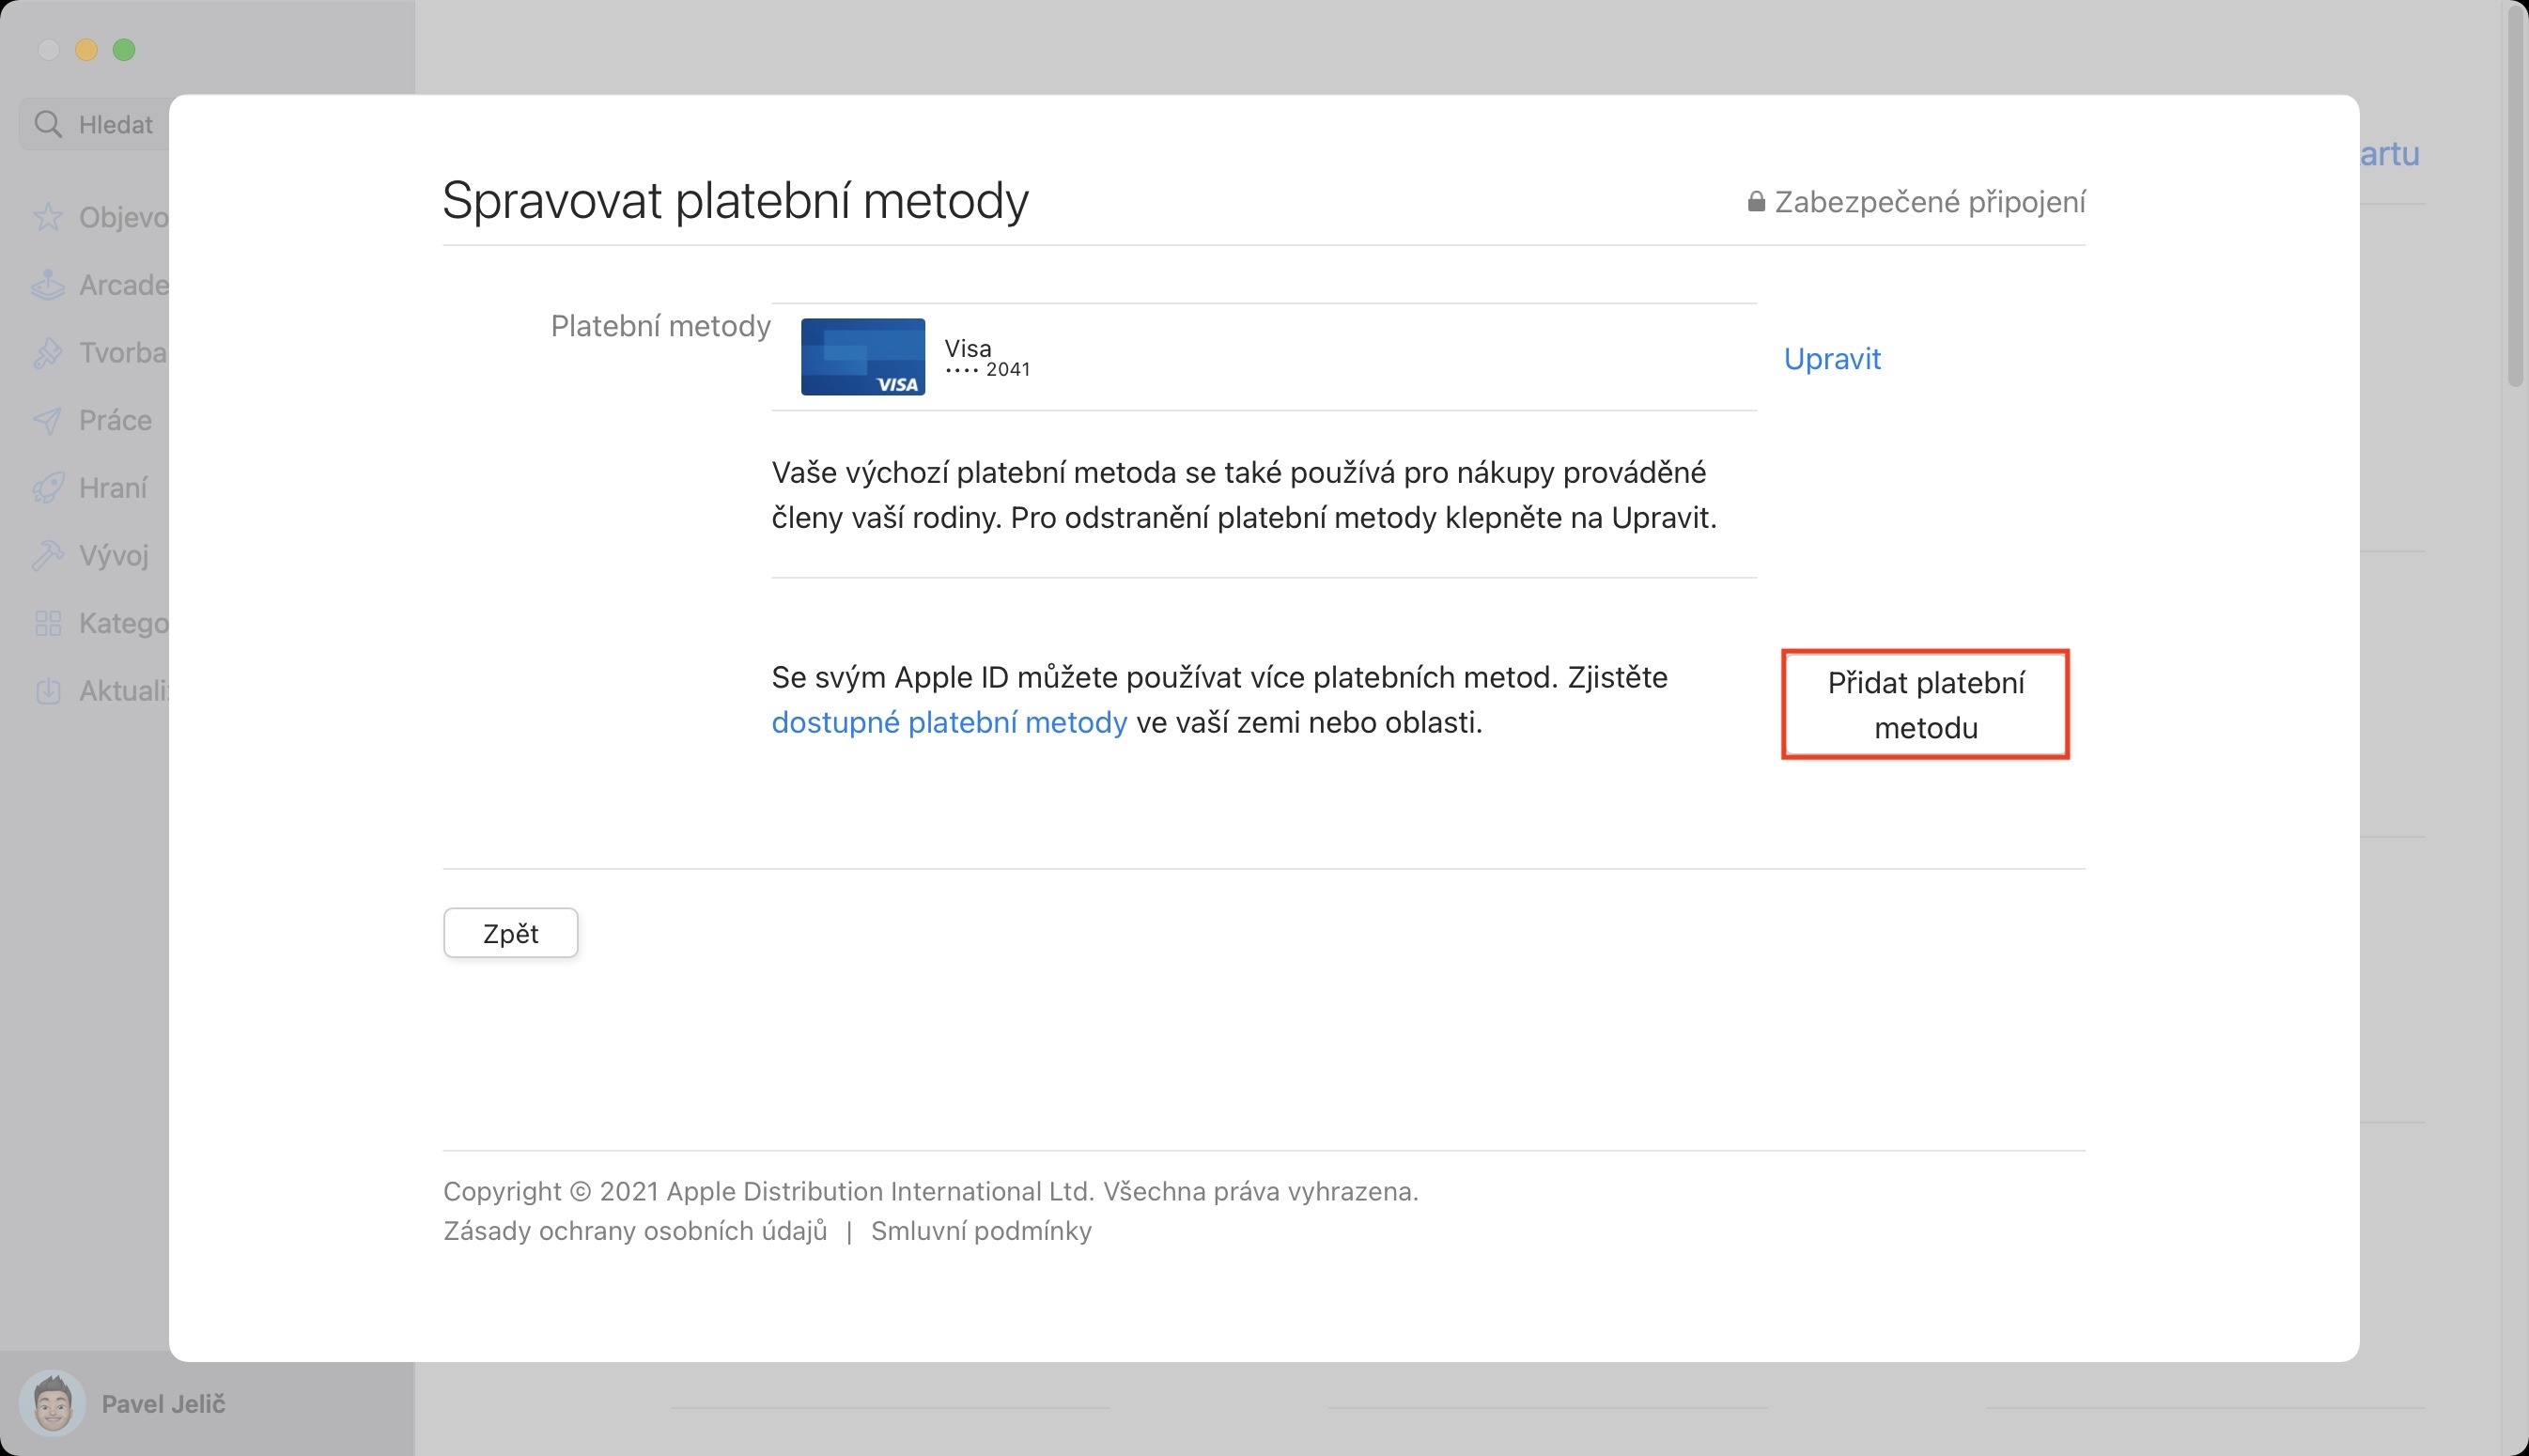Click the green fullscreen window button
The height and width of the screenshot is (1456, 2529).
[x=124, y=50]
